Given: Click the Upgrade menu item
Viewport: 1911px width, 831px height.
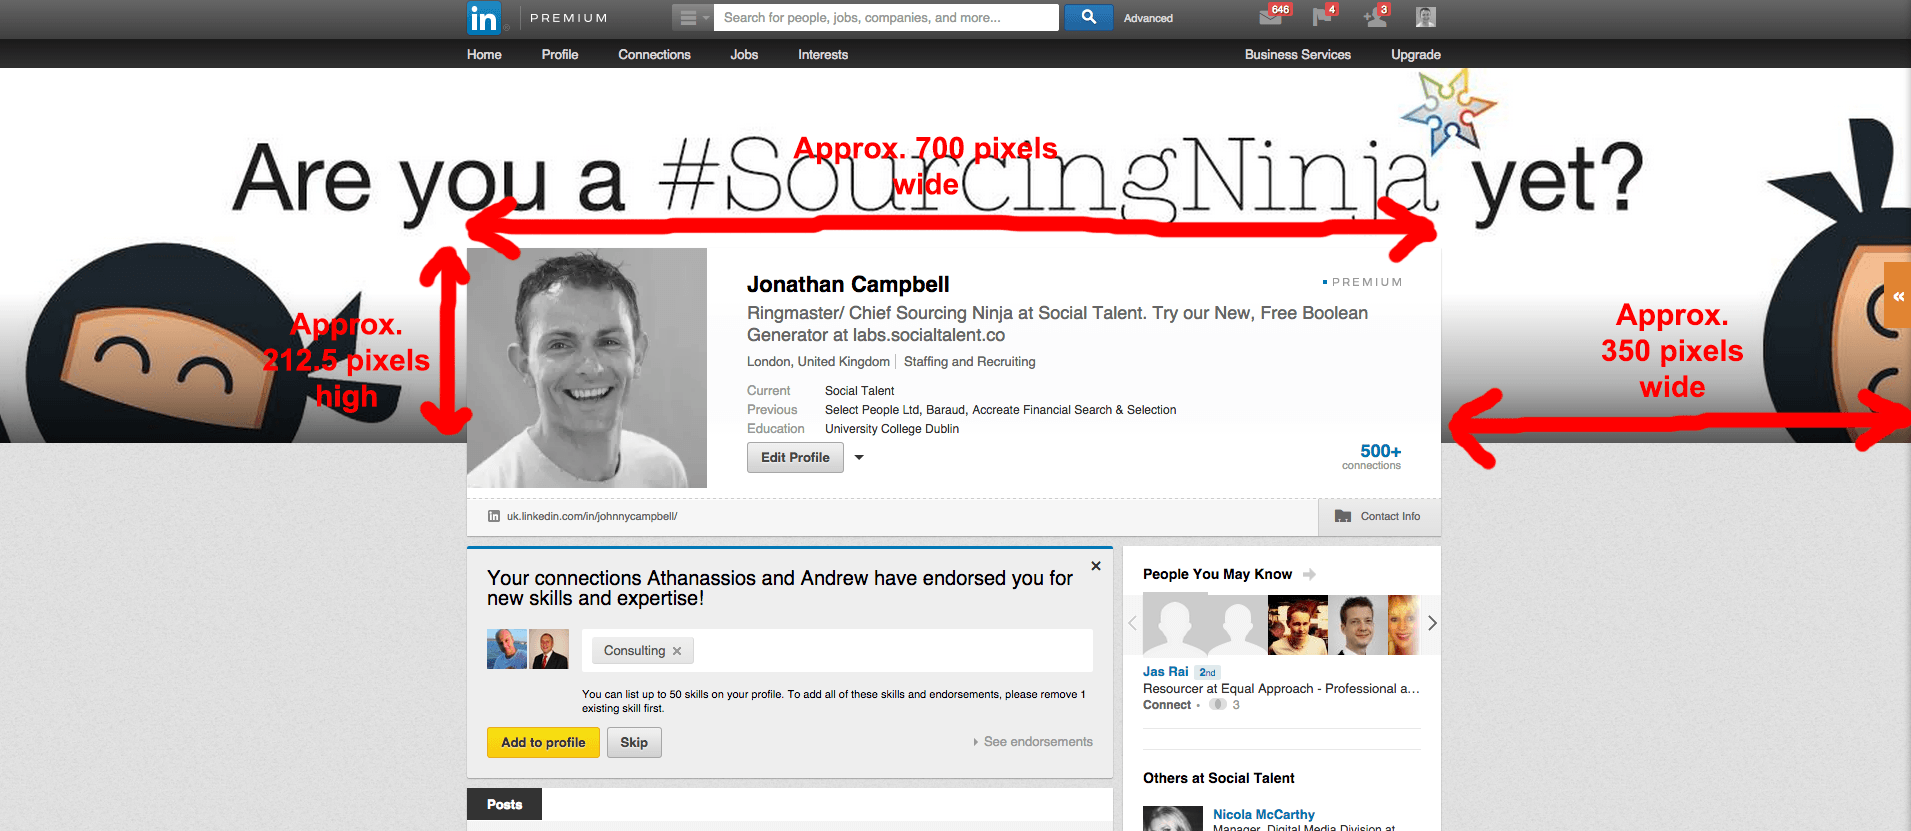Looking at the screenshot, I should pos(1416,54).
